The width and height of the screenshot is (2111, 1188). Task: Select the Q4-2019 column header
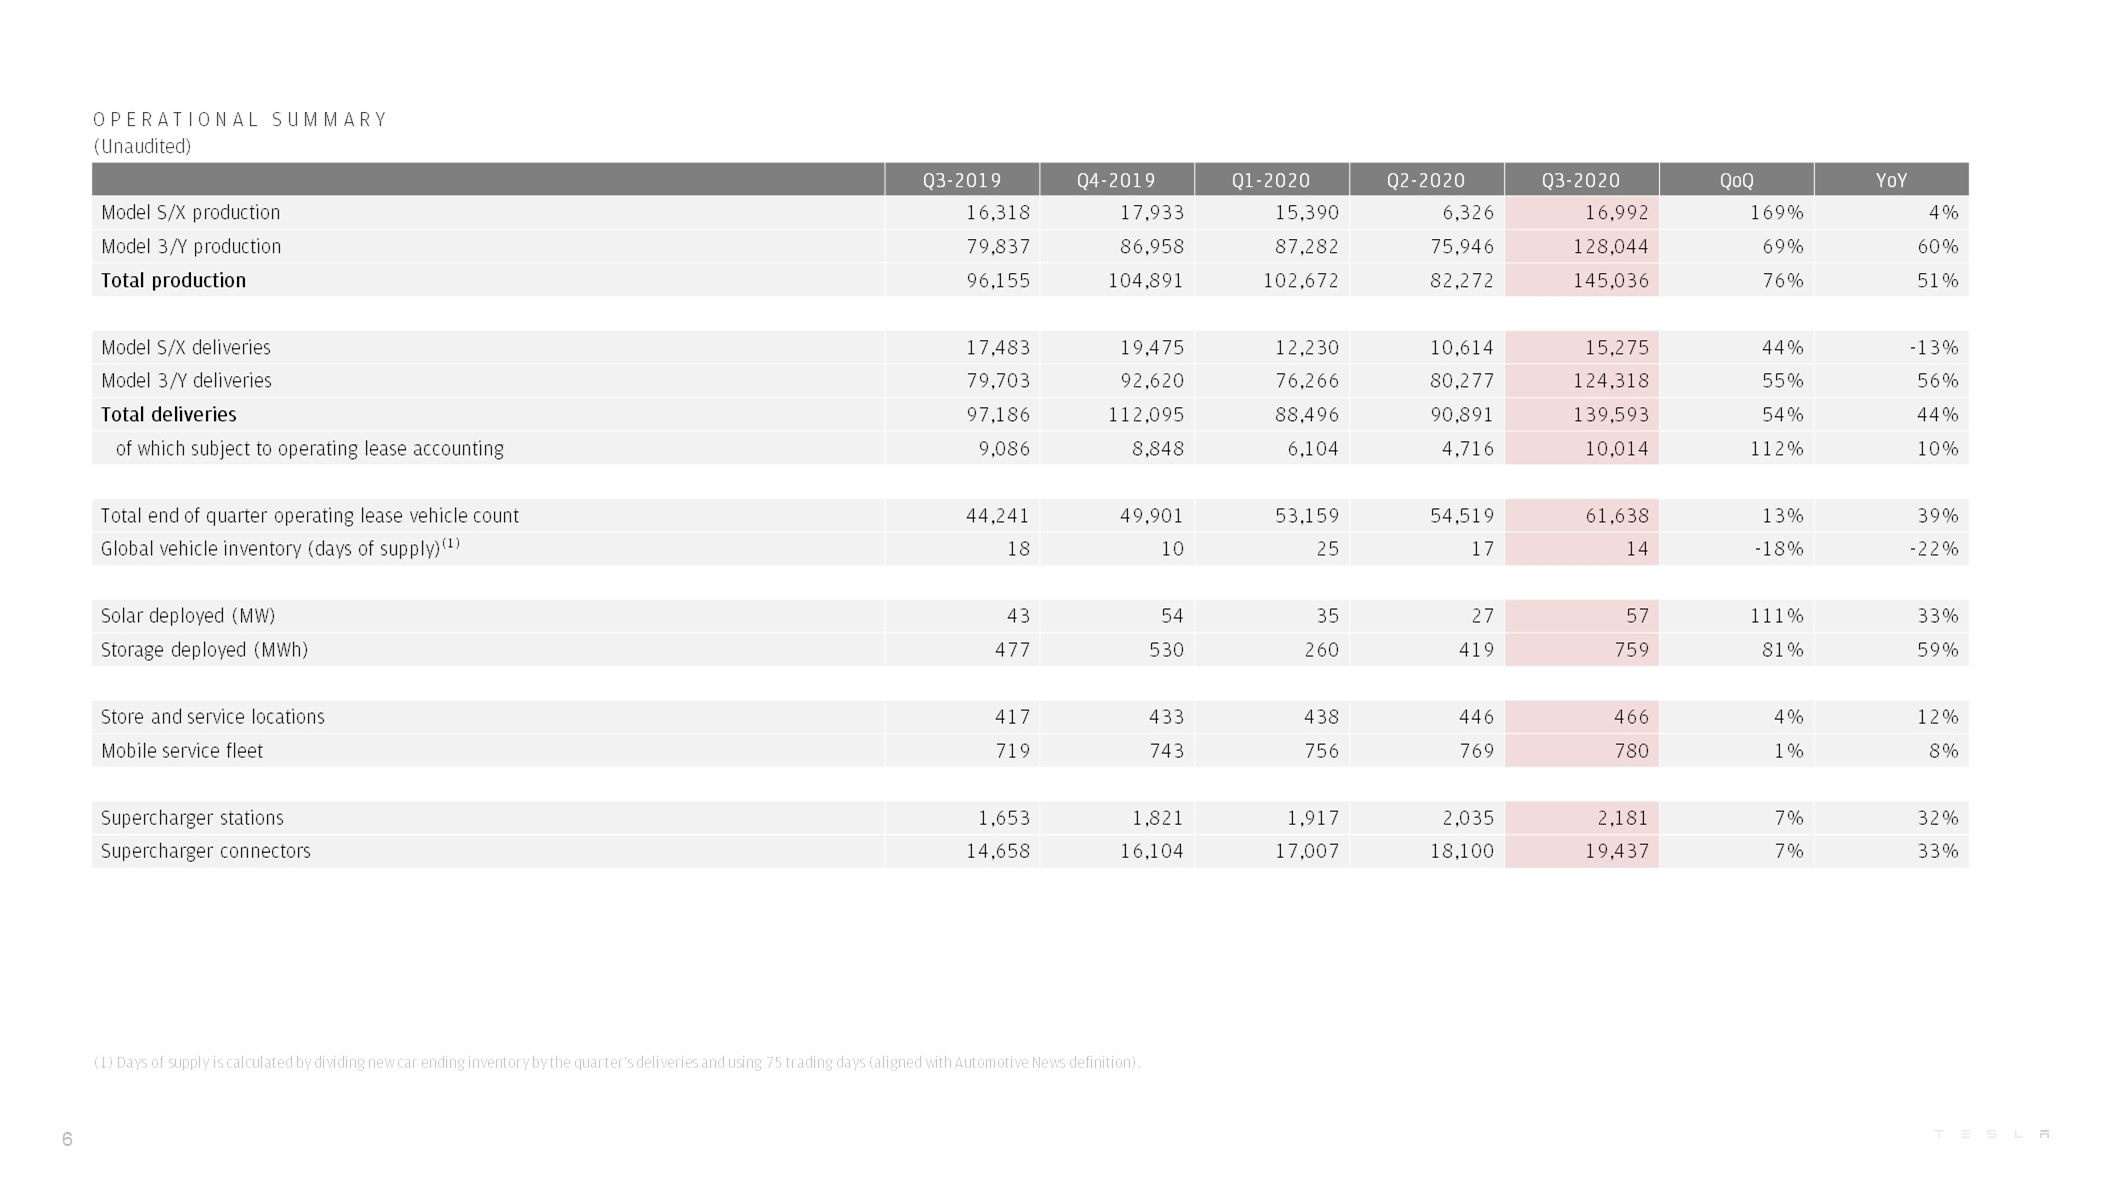tap(1116, 180)
